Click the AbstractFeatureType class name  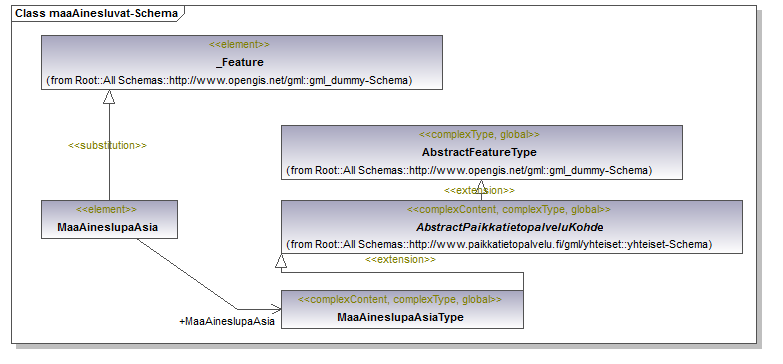[479, 152]
